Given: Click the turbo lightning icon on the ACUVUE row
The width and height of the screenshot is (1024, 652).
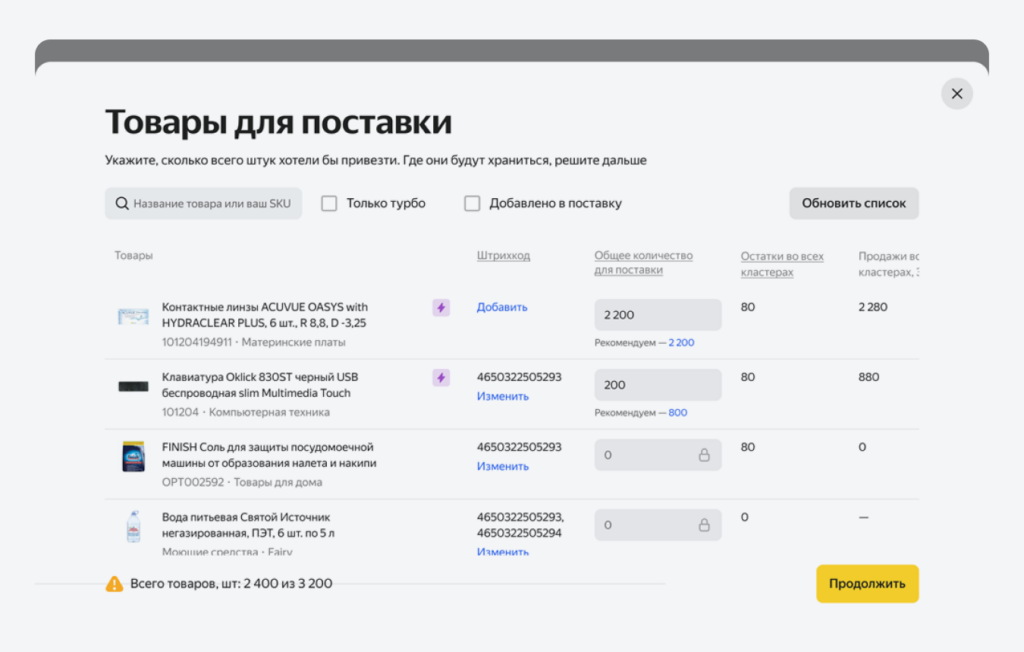Looking at the screenshot, I should (x=441, y=308).
